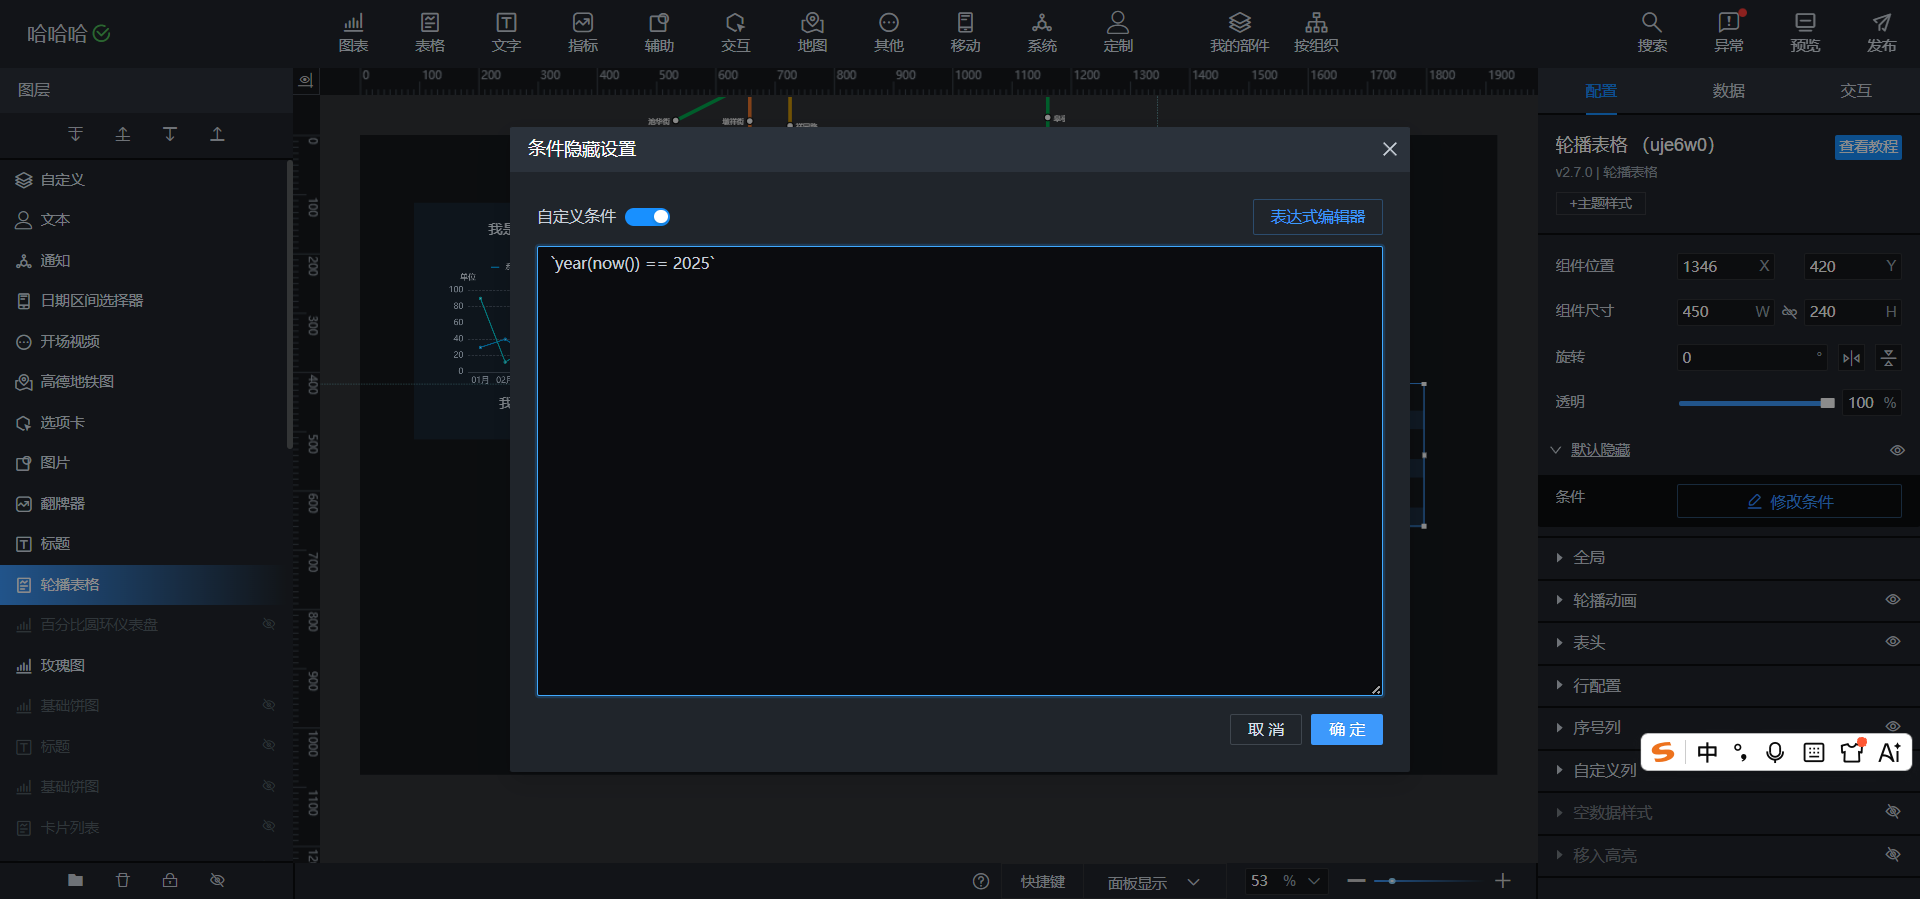The width and height of the screenshot is (1920, 899).
Task: Open the 指标 indicator components menu
Action: [x=583, y=33]
